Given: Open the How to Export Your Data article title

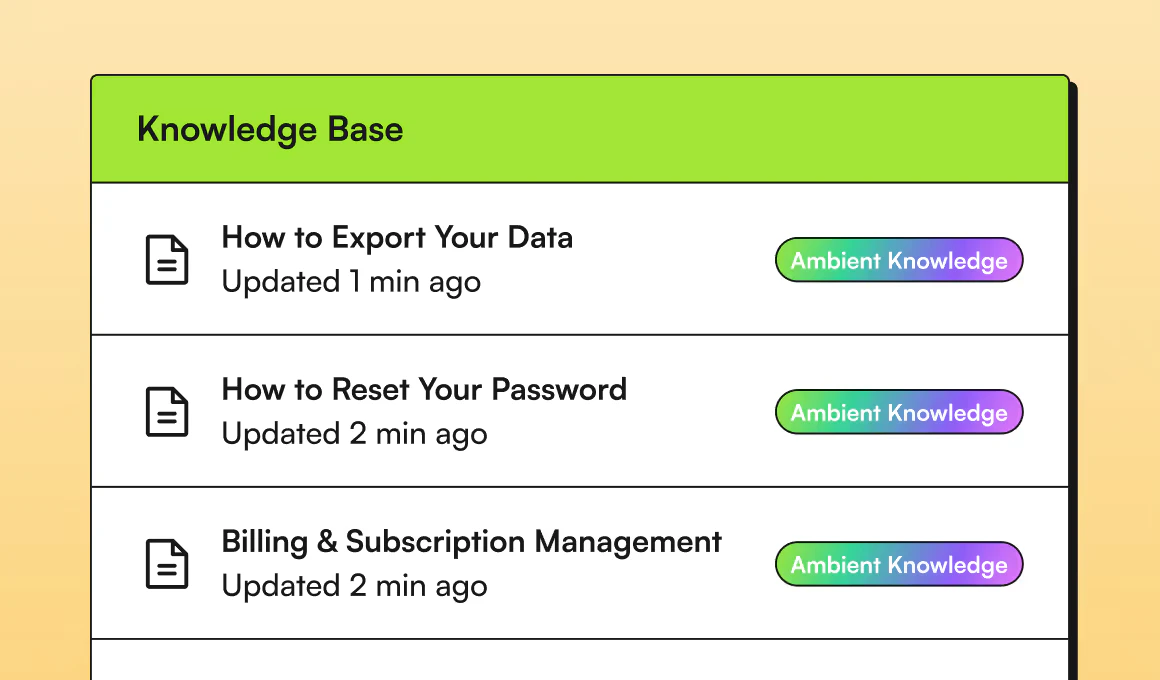Looking at the screenshot, I should click(x=397, y=238).
